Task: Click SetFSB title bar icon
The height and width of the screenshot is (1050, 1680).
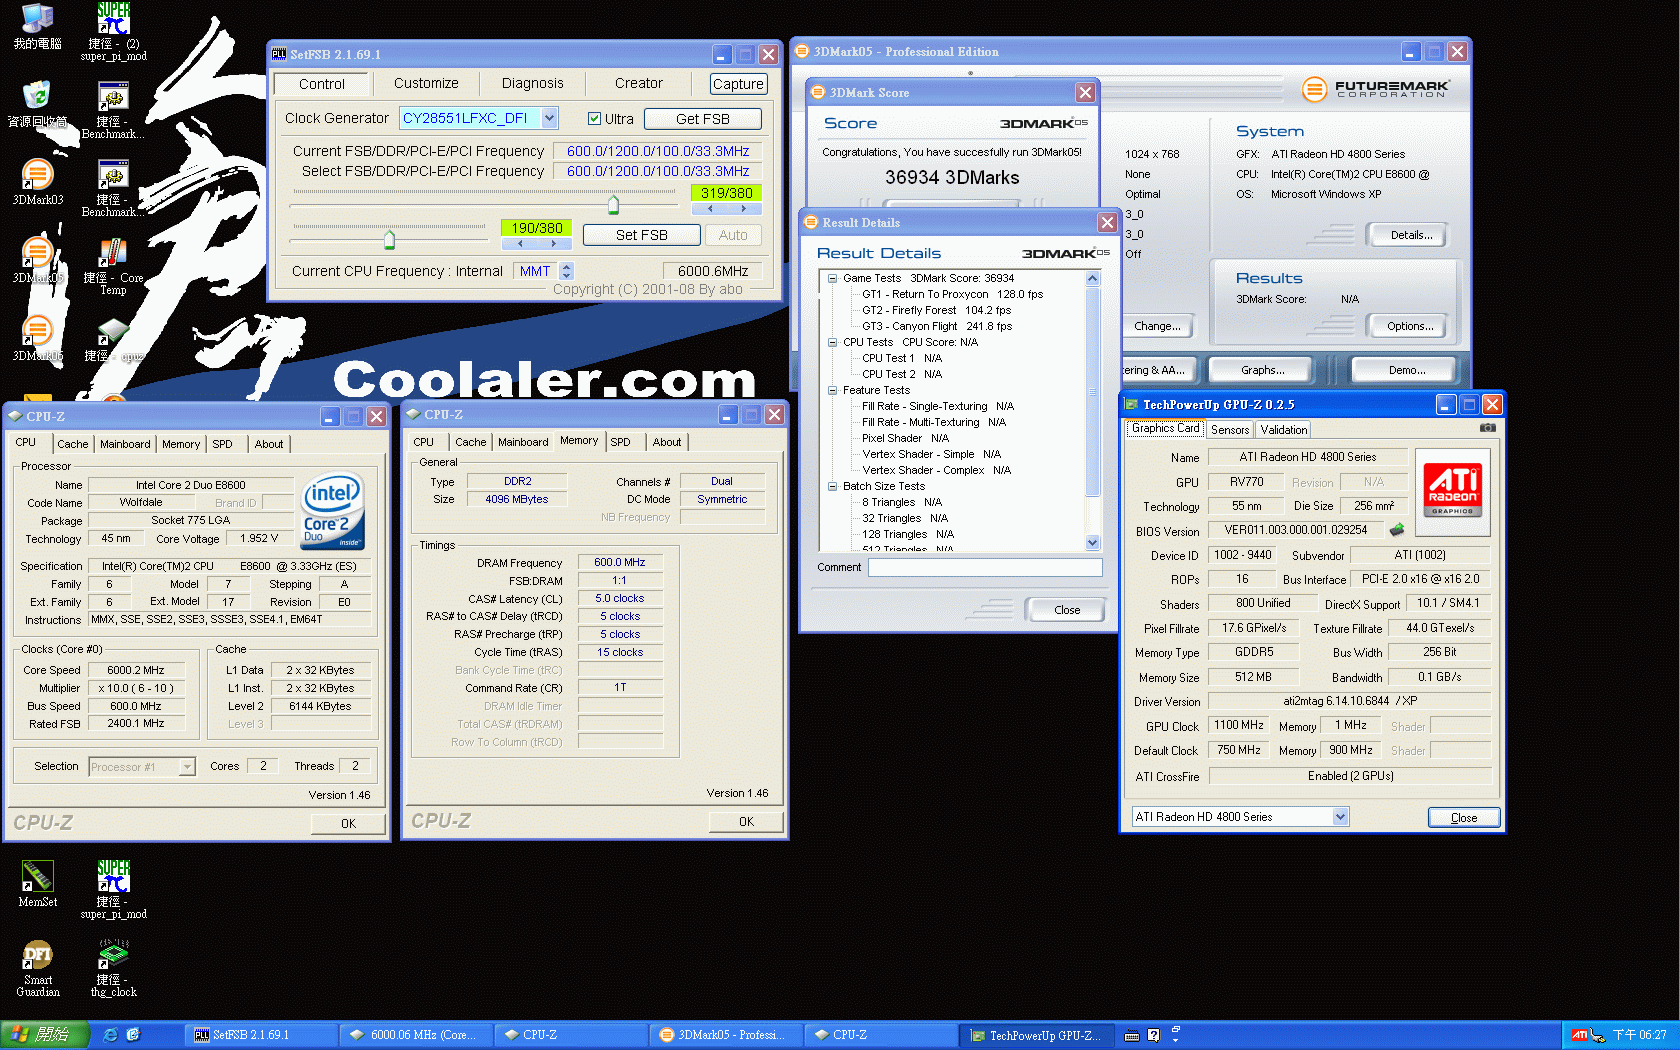Action: coord(279,54)
